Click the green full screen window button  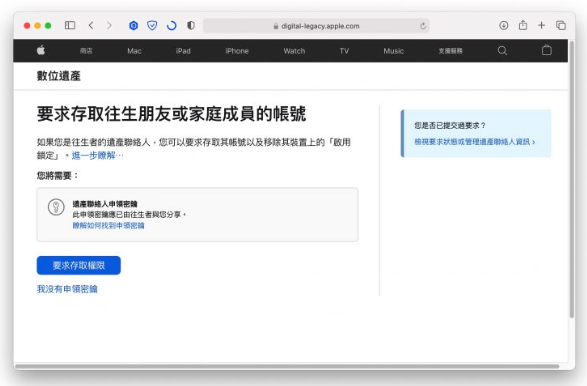click(48, 25)
